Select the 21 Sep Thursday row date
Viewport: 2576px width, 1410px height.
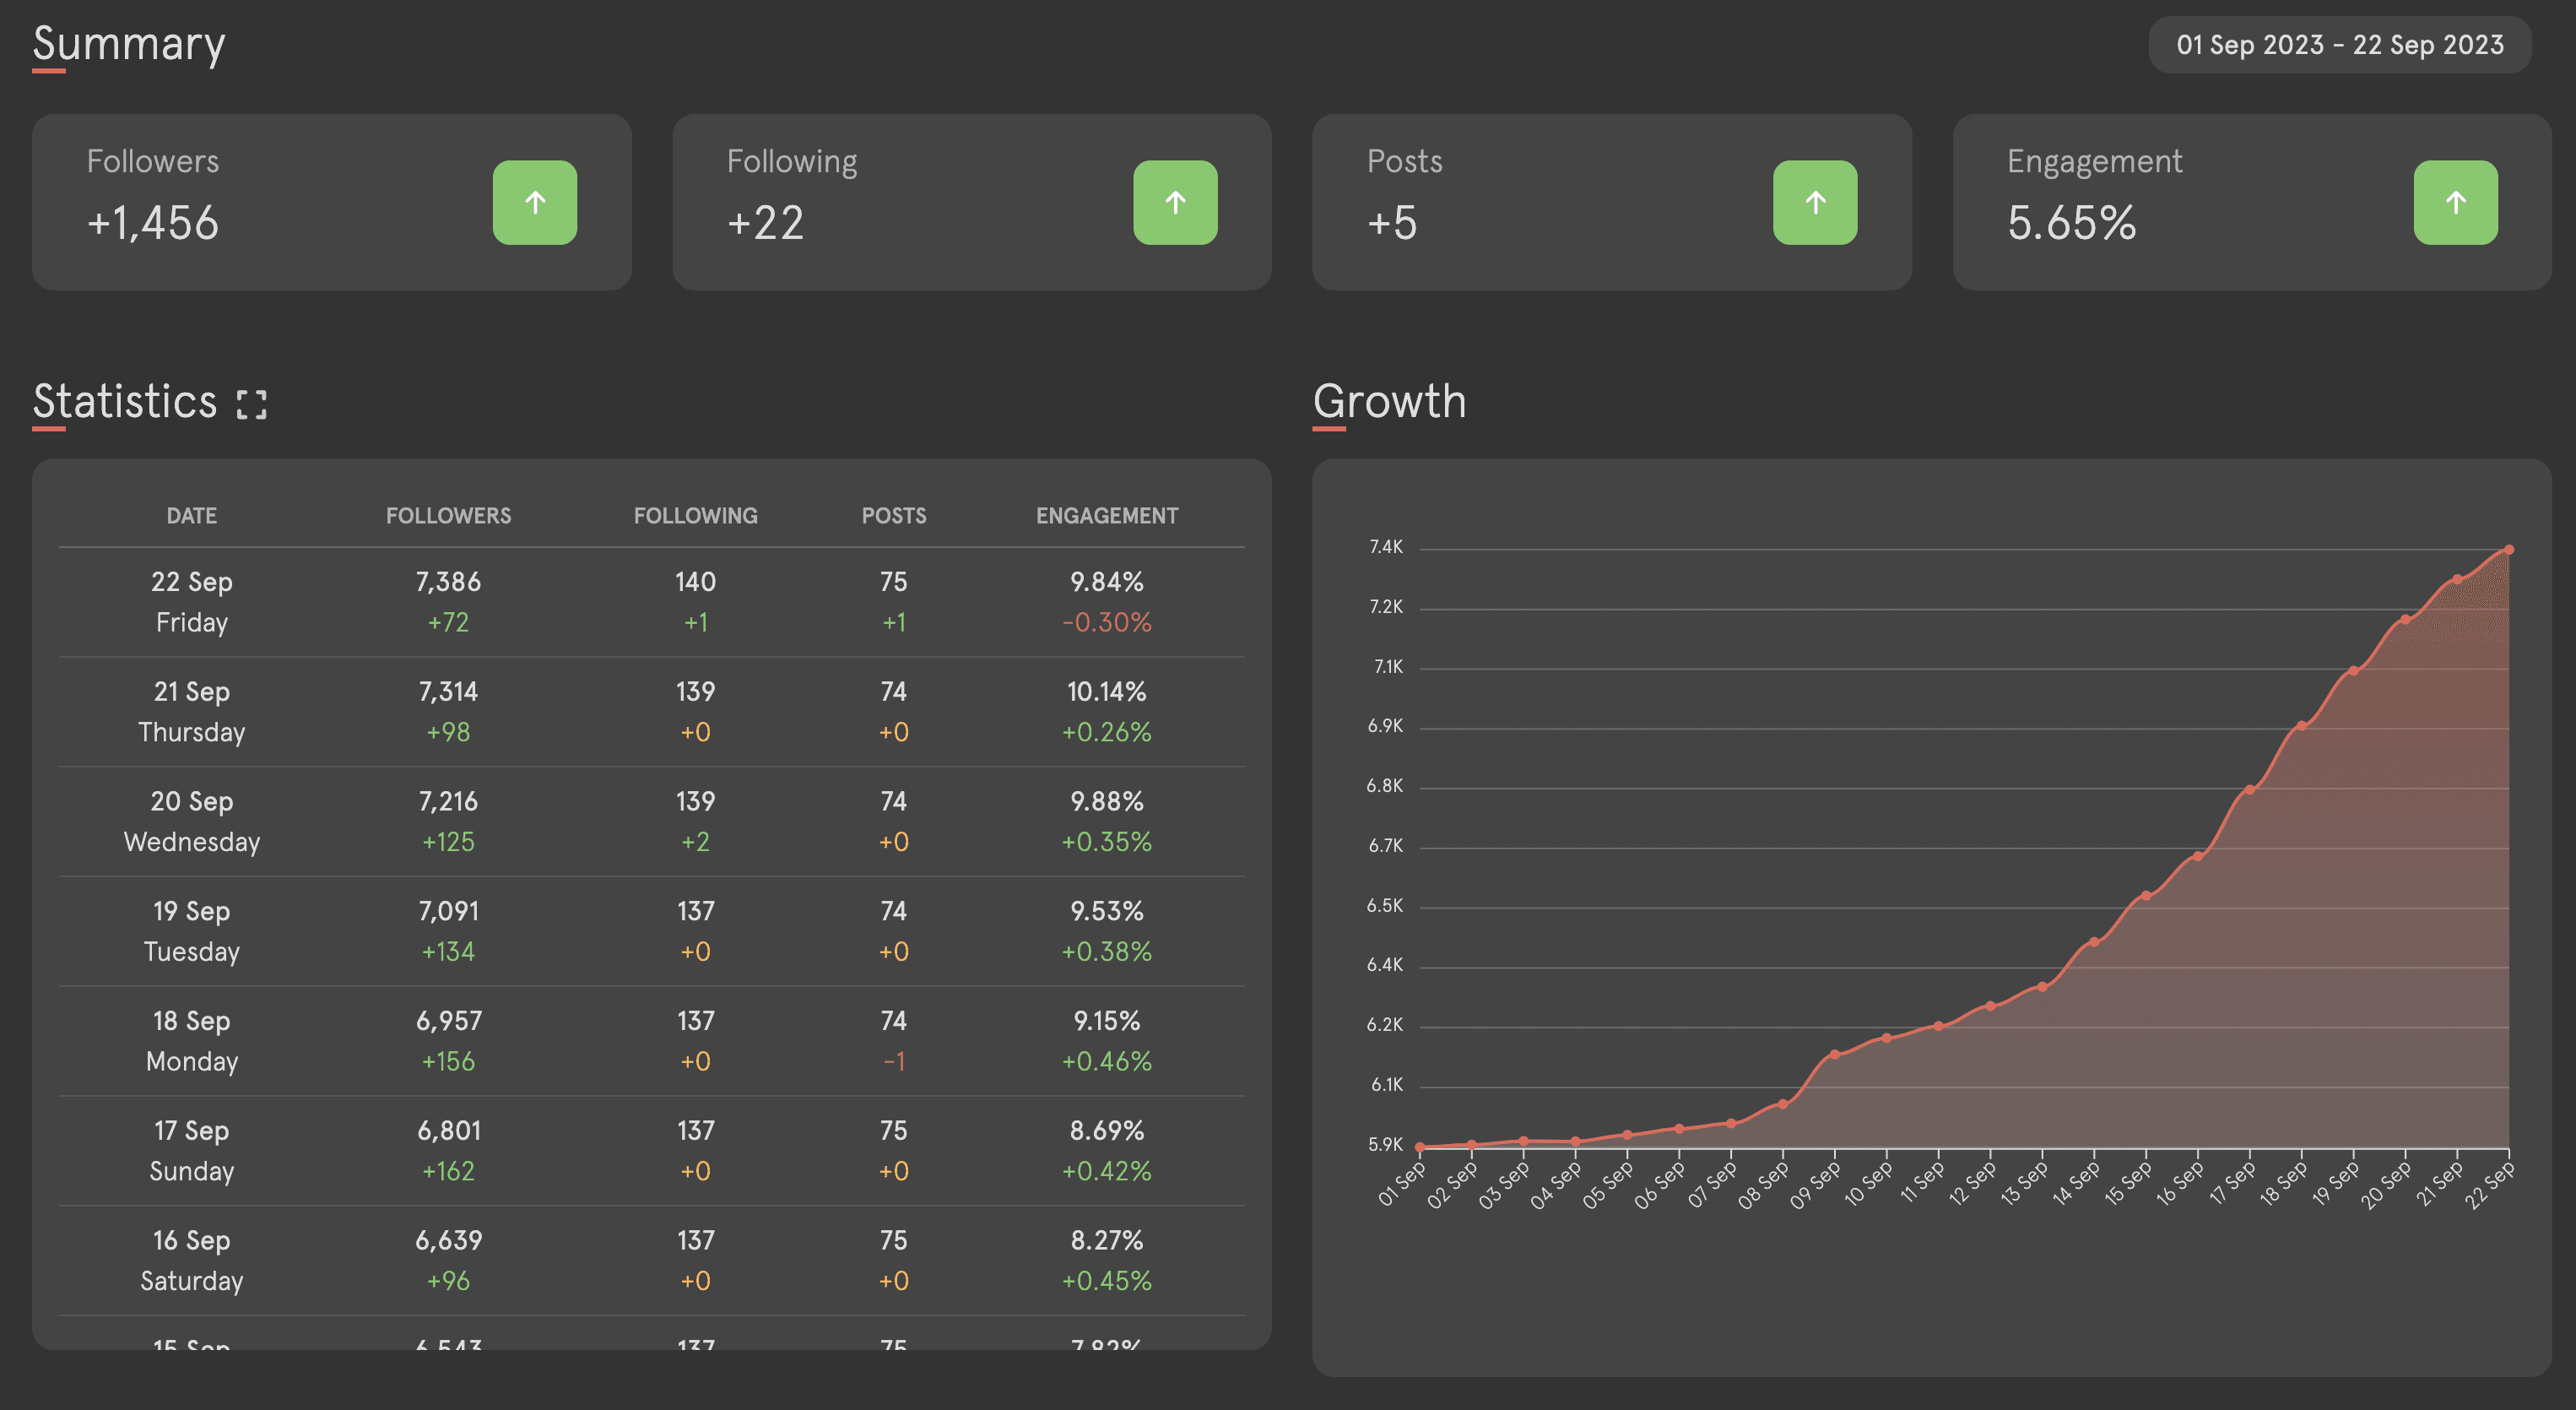click(x=191, y=711)
